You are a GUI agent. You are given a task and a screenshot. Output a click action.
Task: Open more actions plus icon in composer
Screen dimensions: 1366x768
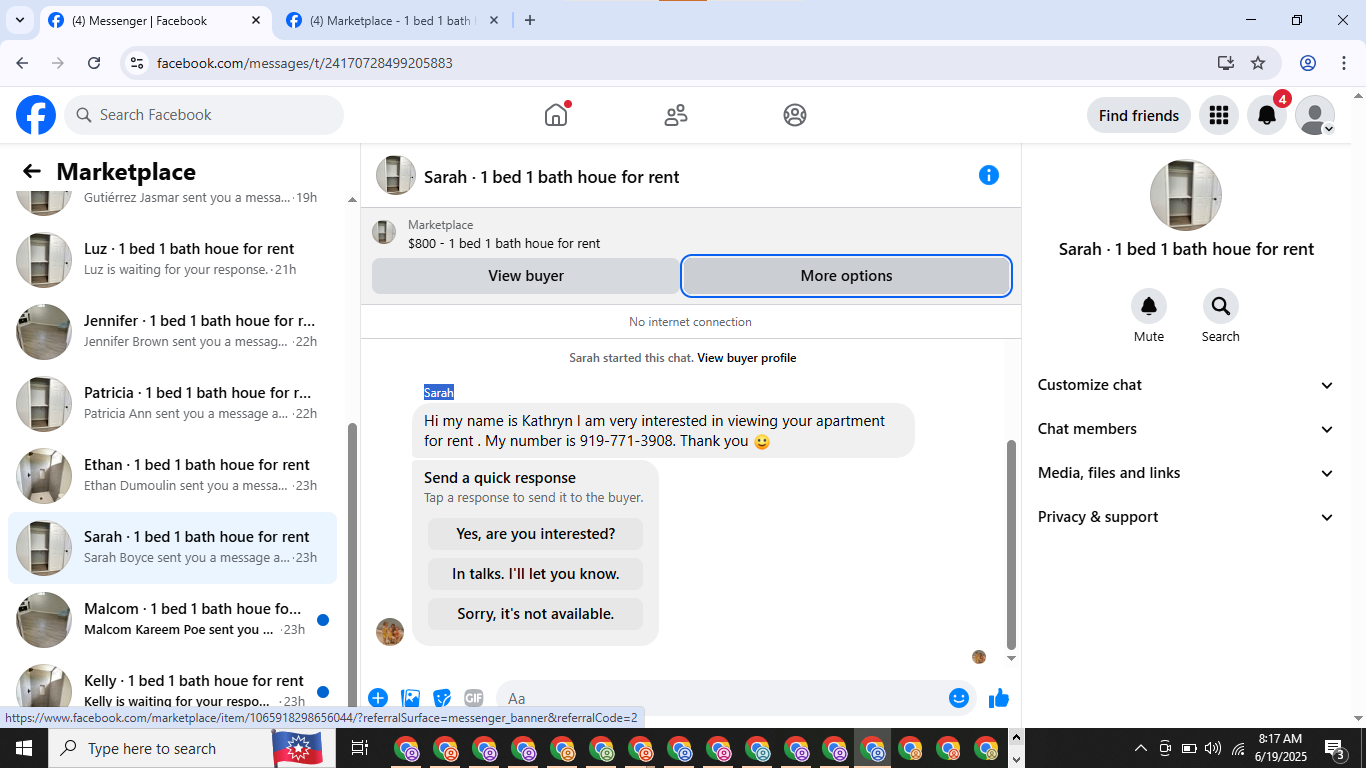378,698
